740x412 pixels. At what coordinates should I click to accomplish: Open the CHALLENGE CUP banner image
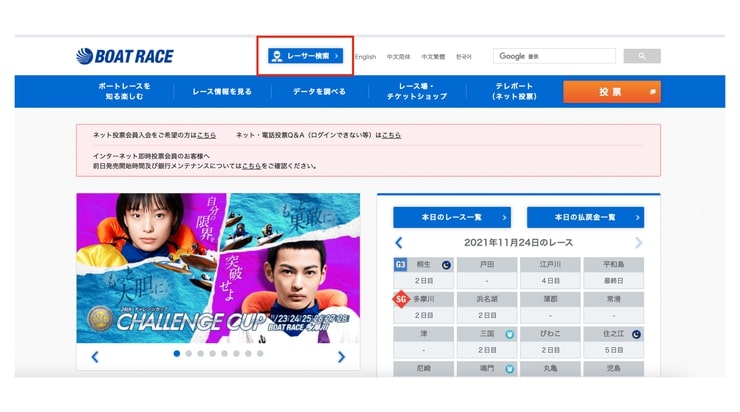click(x=218, y=268)
